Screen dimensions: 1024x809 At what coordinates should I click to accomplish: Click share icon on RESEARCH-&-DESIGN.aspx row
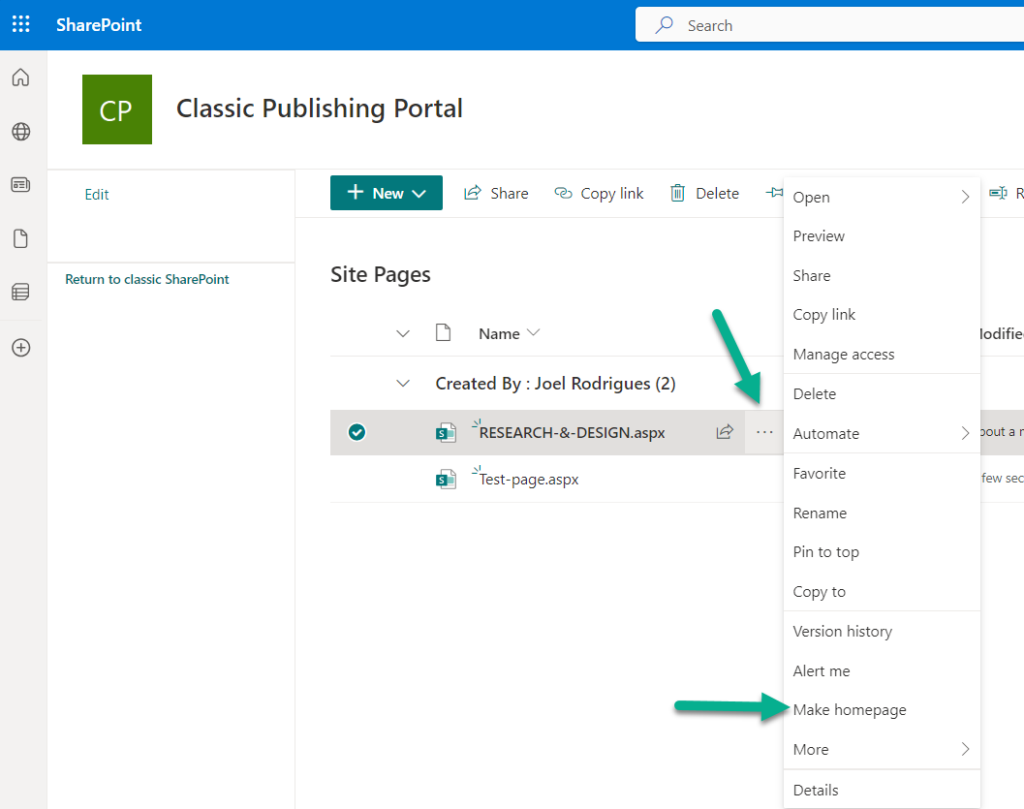click(x=724, y=432)
